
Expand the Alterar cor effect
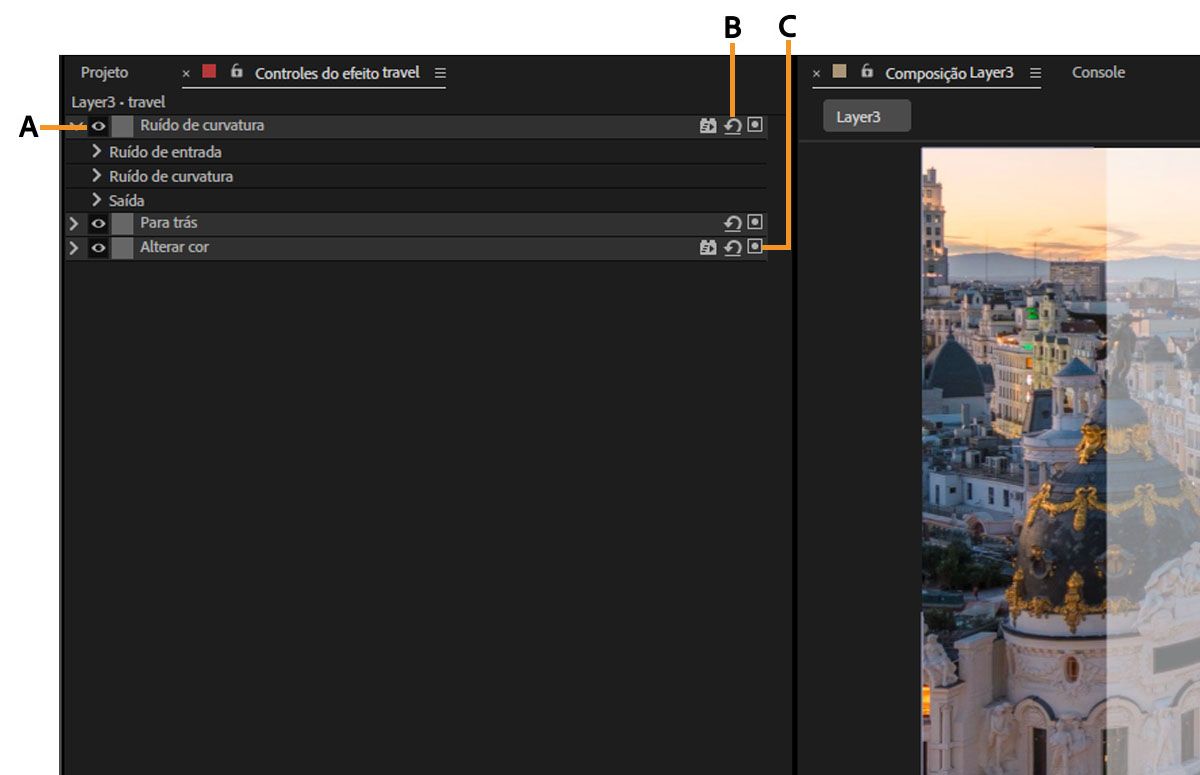coord(73,247)
